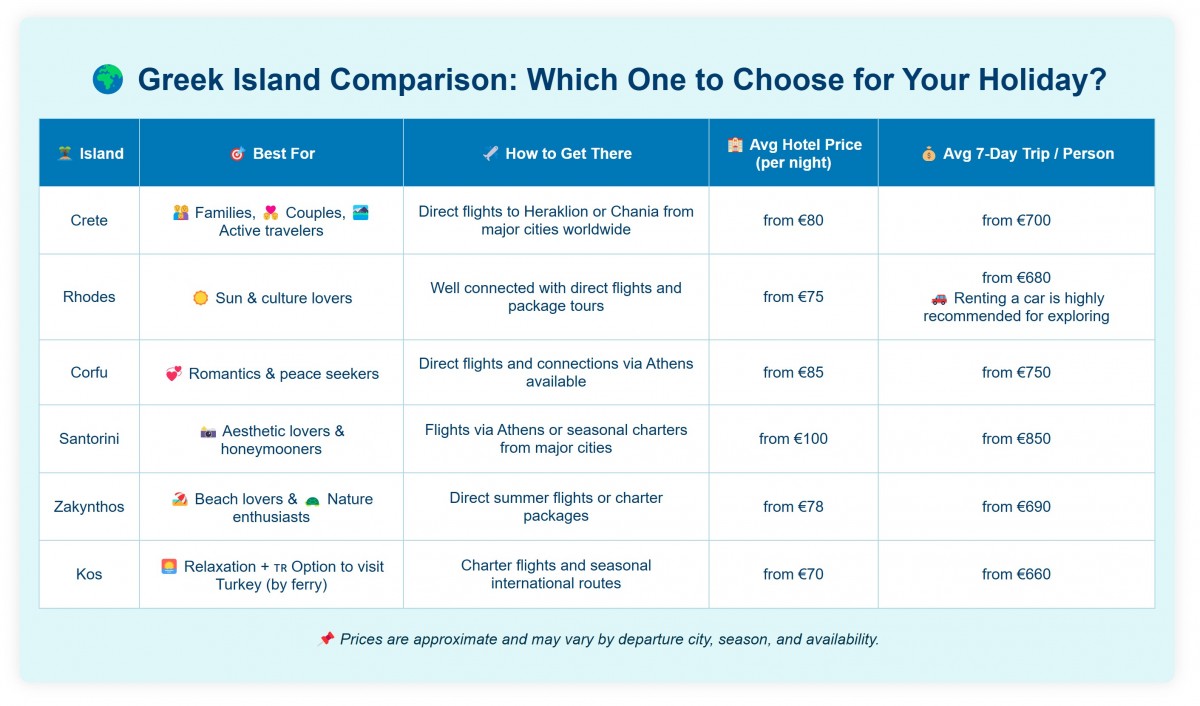Click the sun icon beside Sun & culture lovers

click(x=200, y=298)
